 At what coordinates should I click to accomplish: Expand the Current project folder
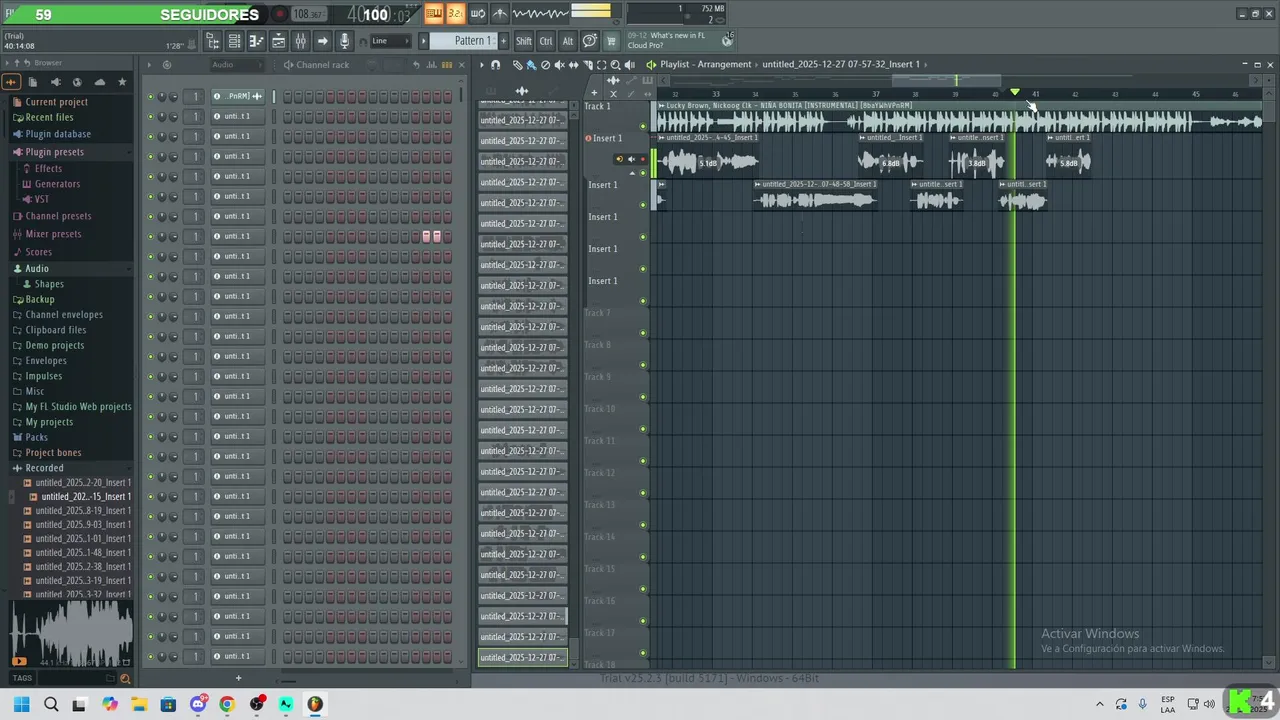pyautogui.click(x=56, y=102)
